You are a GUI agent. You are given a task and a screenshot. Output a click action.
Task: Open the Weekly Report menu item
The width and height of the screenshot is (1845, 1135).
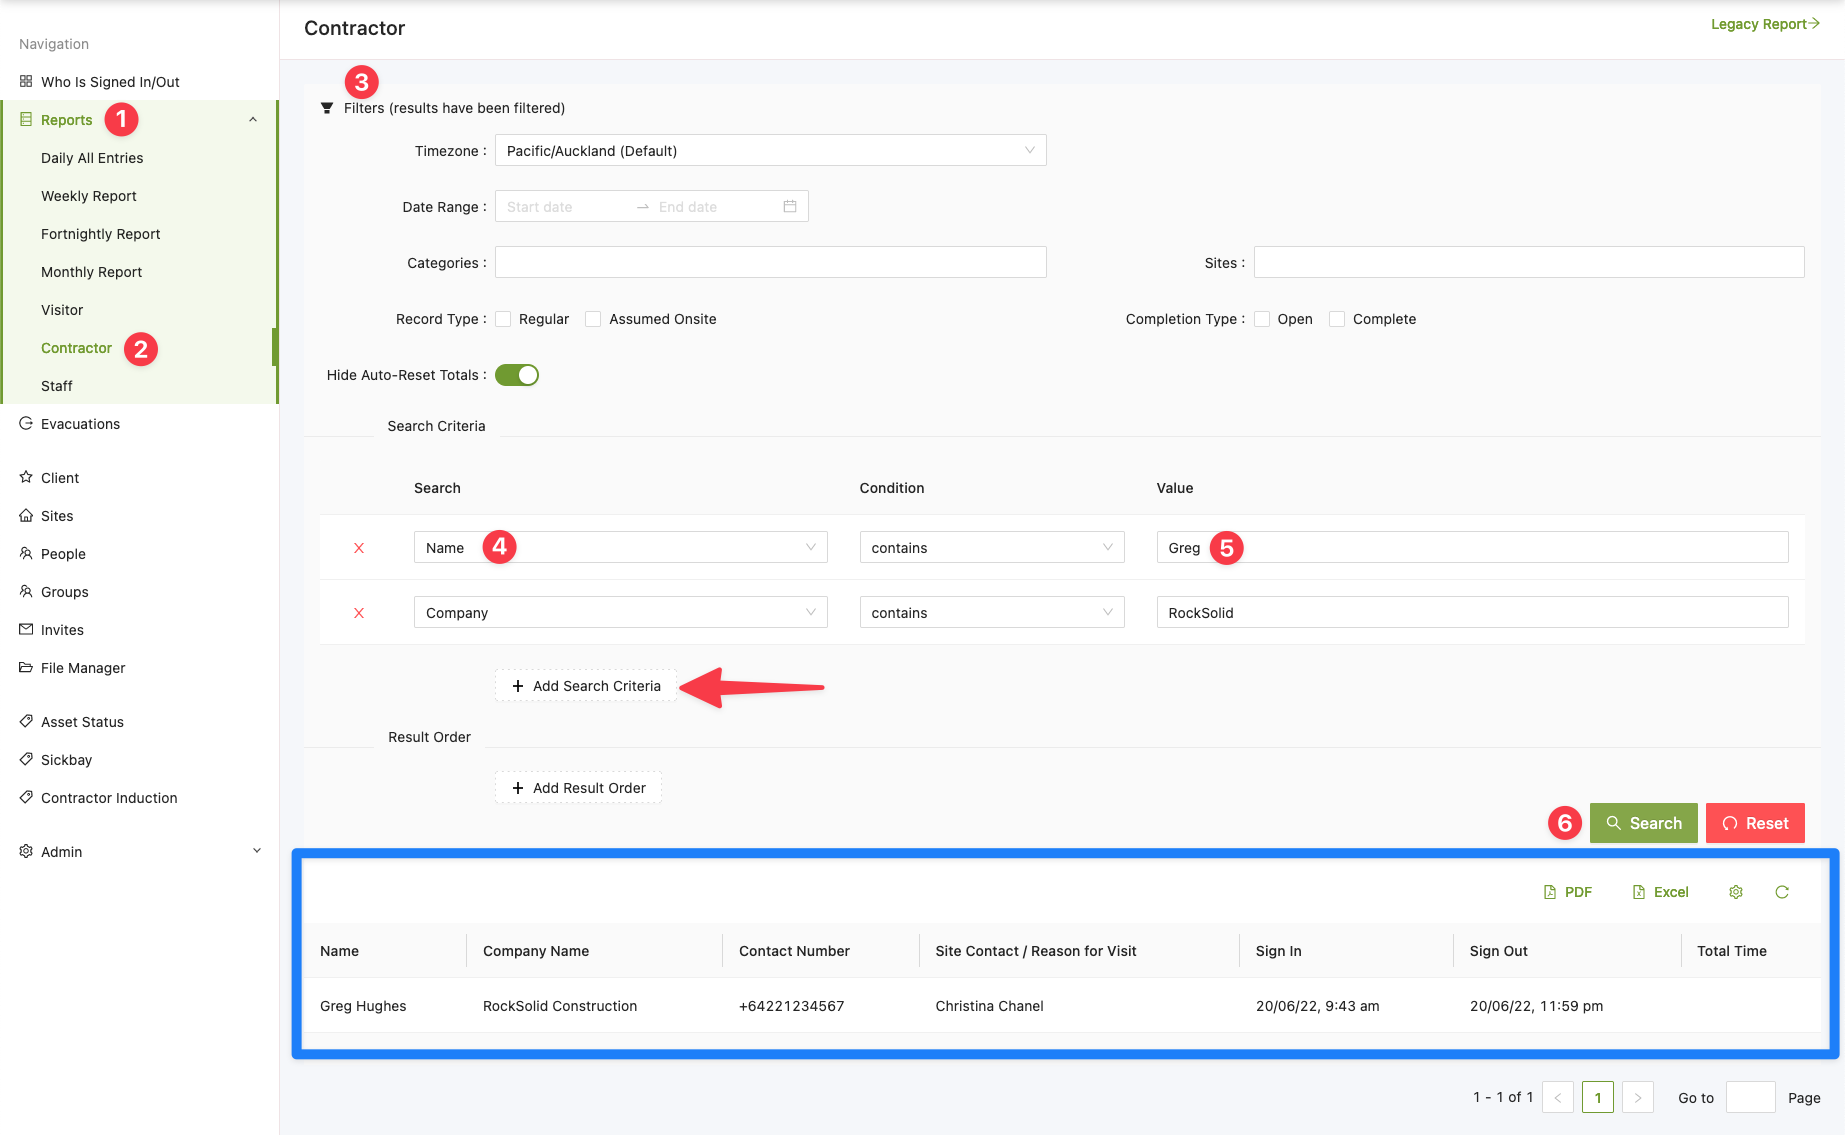[89, 196]
